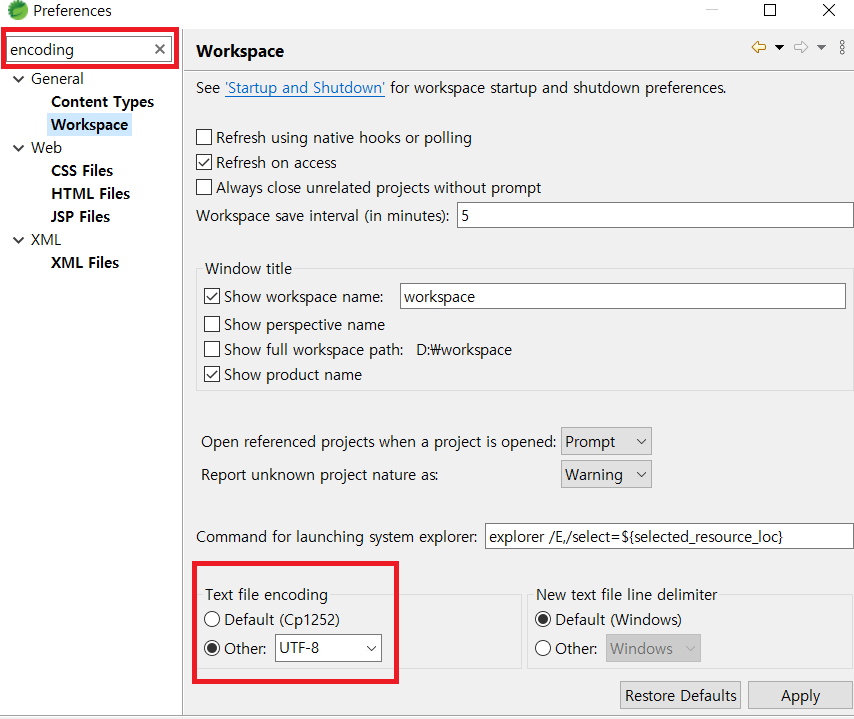Open the Windows line delimiter dropdown

(x=653, y=648)
